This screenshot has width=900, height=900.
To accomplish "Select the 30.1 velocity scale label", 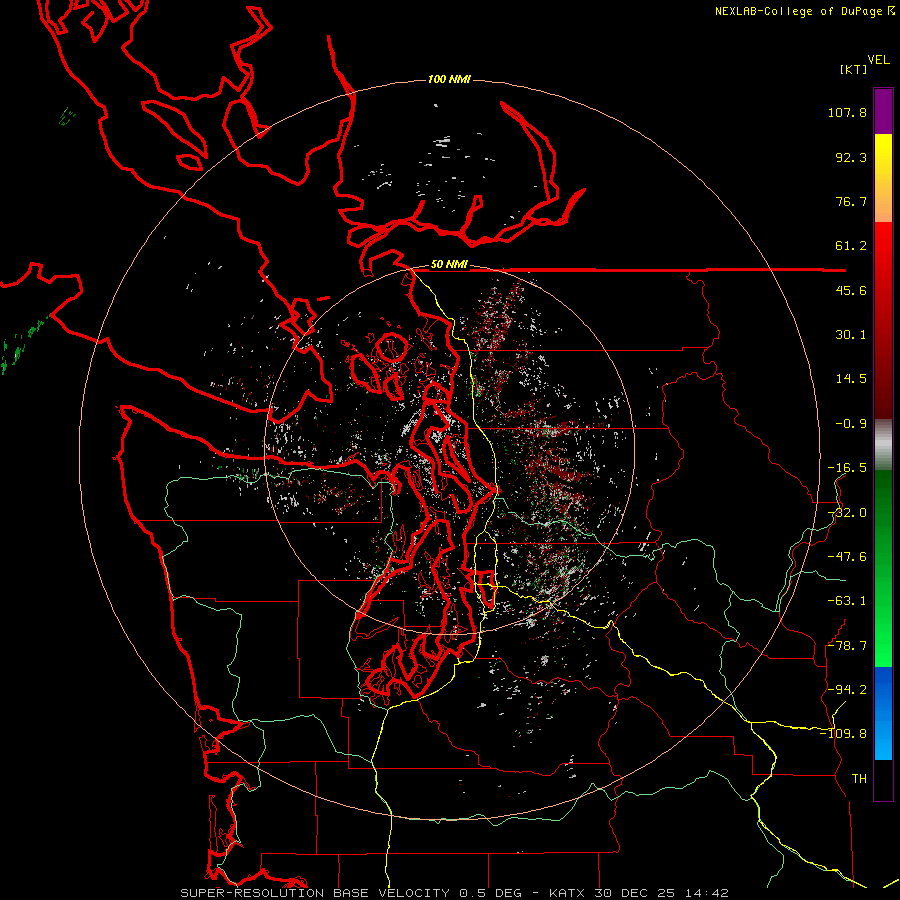I will [851, 335].
